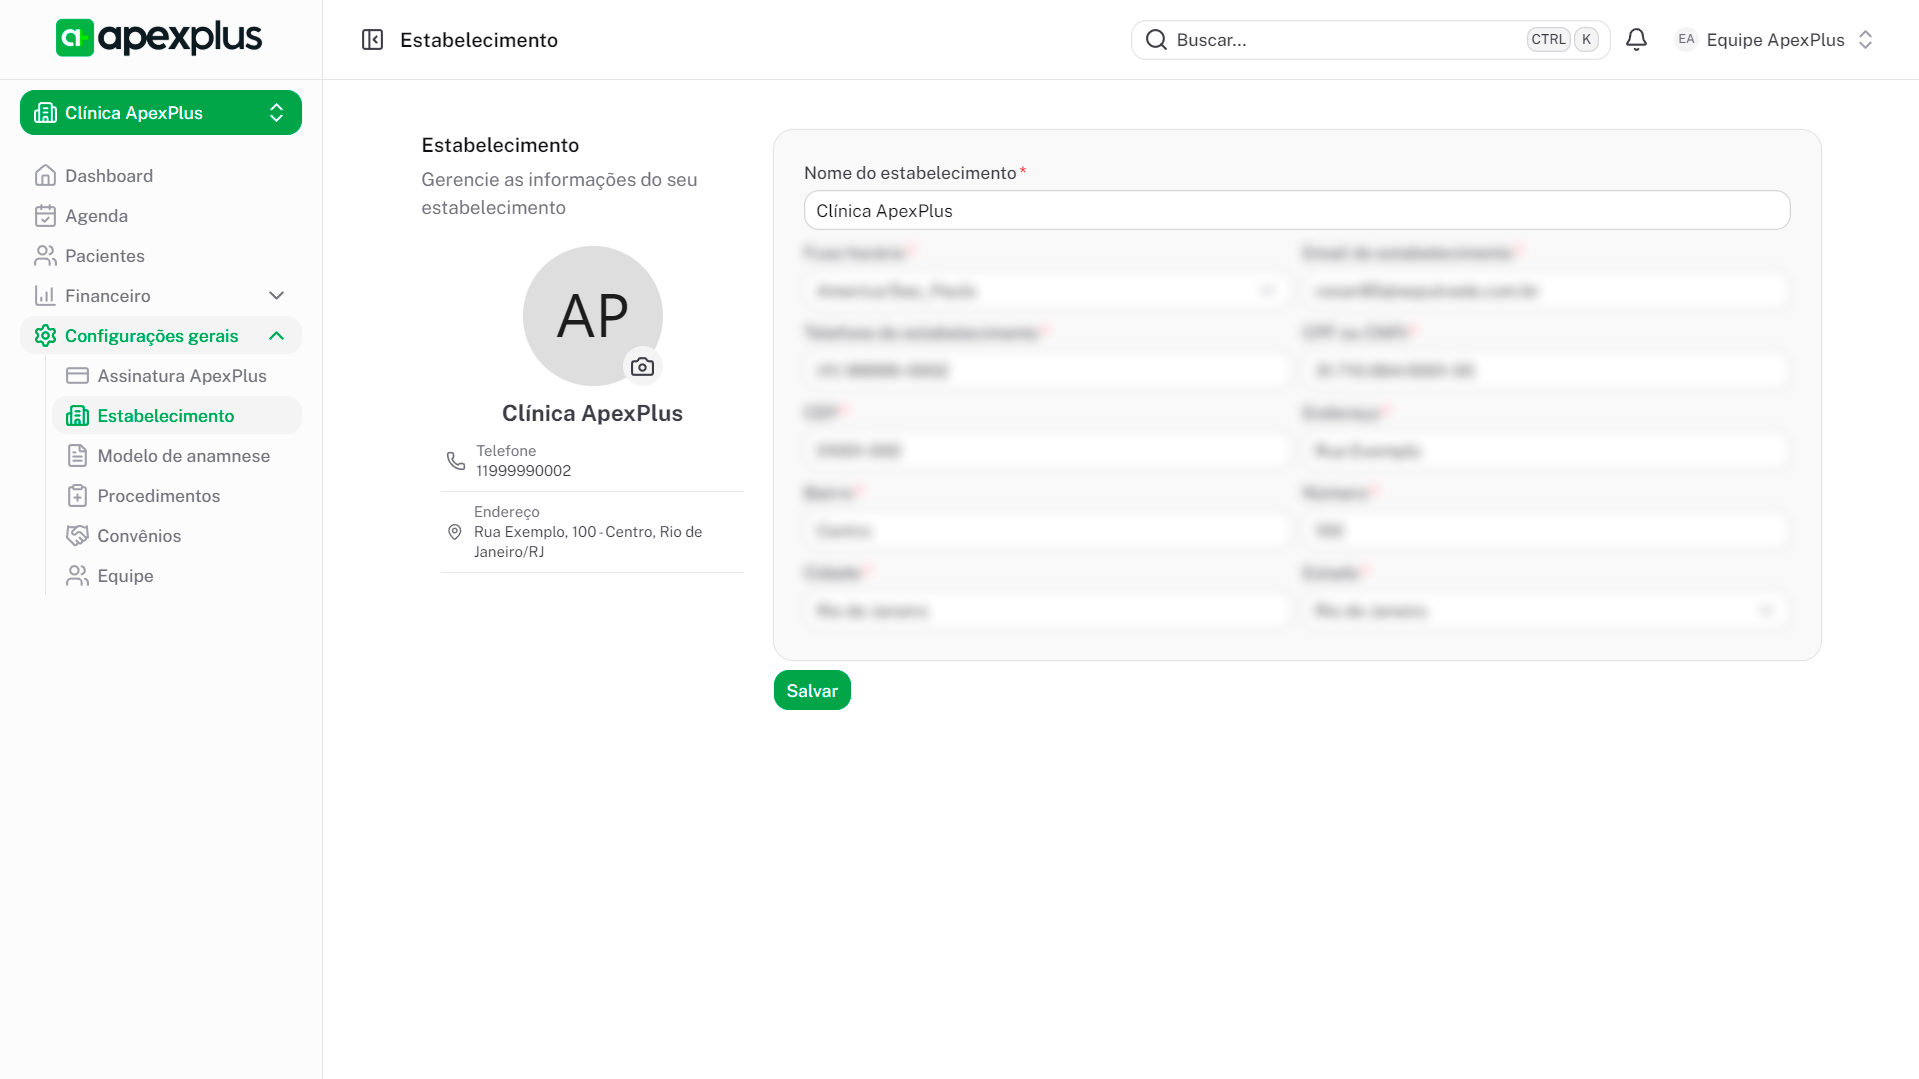Select Equipe in the settings submenu
Screen dimensions: 1919x1079
pos(125,576)
